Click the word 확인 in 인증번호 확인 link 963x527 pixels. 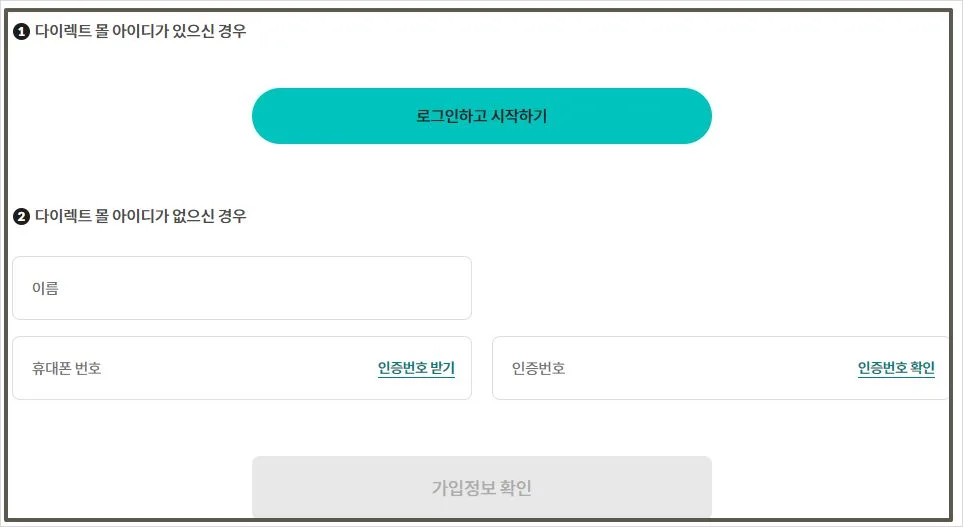pos(922,368)
